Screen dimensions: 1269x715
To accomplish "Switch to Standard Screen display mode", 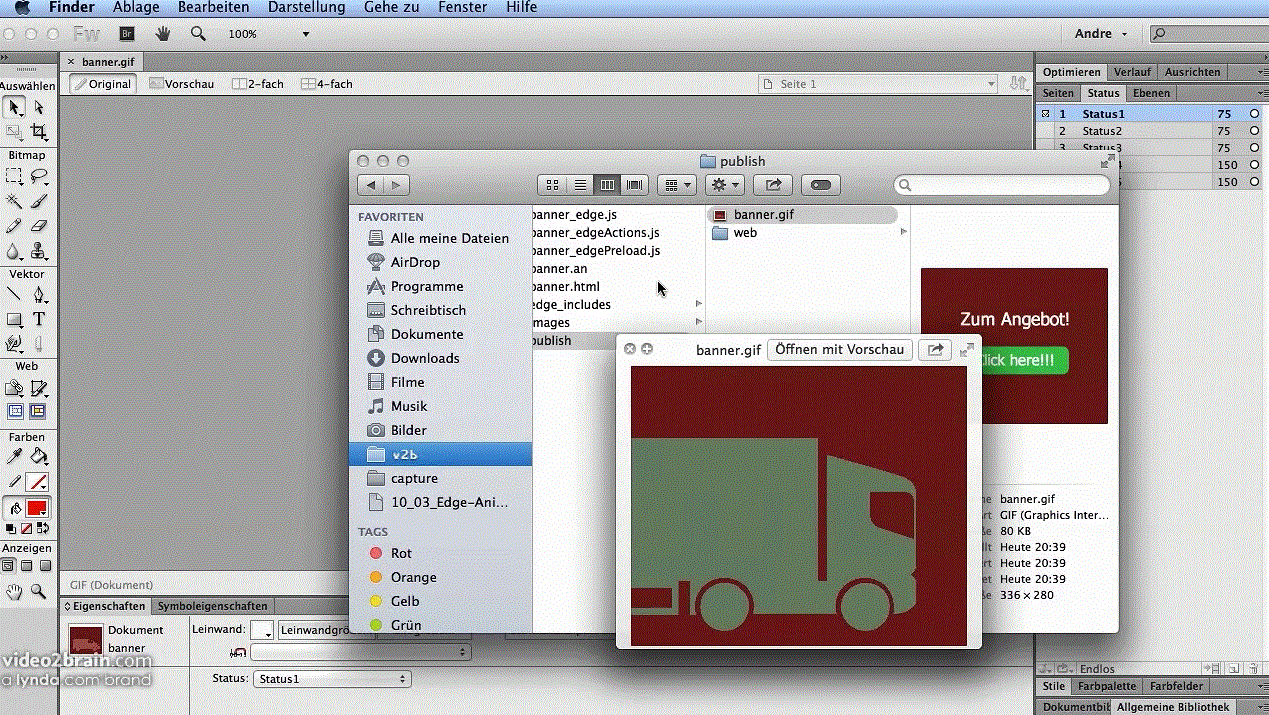I will point(9,566).
